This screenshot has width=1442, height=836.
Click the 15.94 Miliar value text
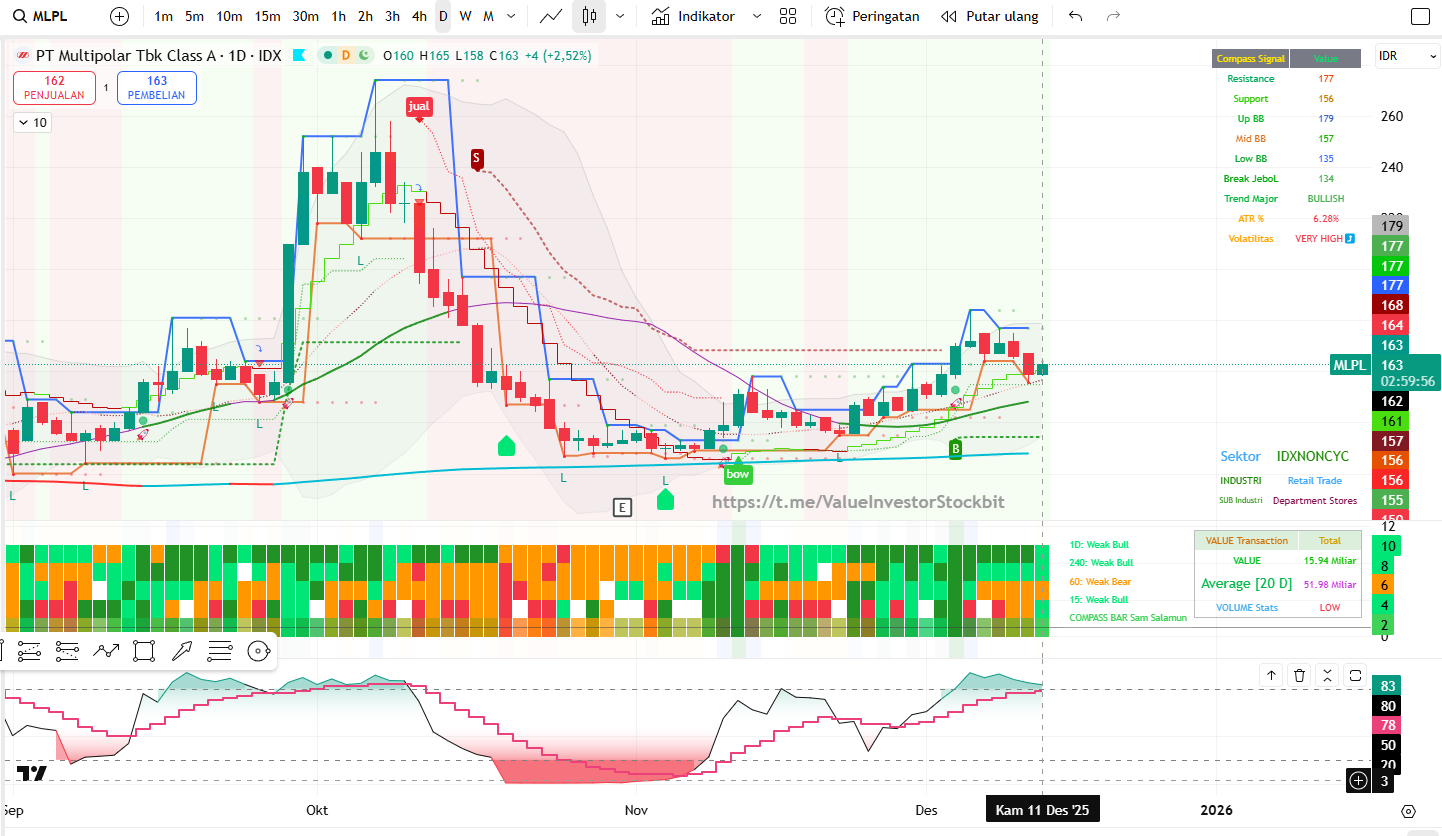click(1330, 561)
